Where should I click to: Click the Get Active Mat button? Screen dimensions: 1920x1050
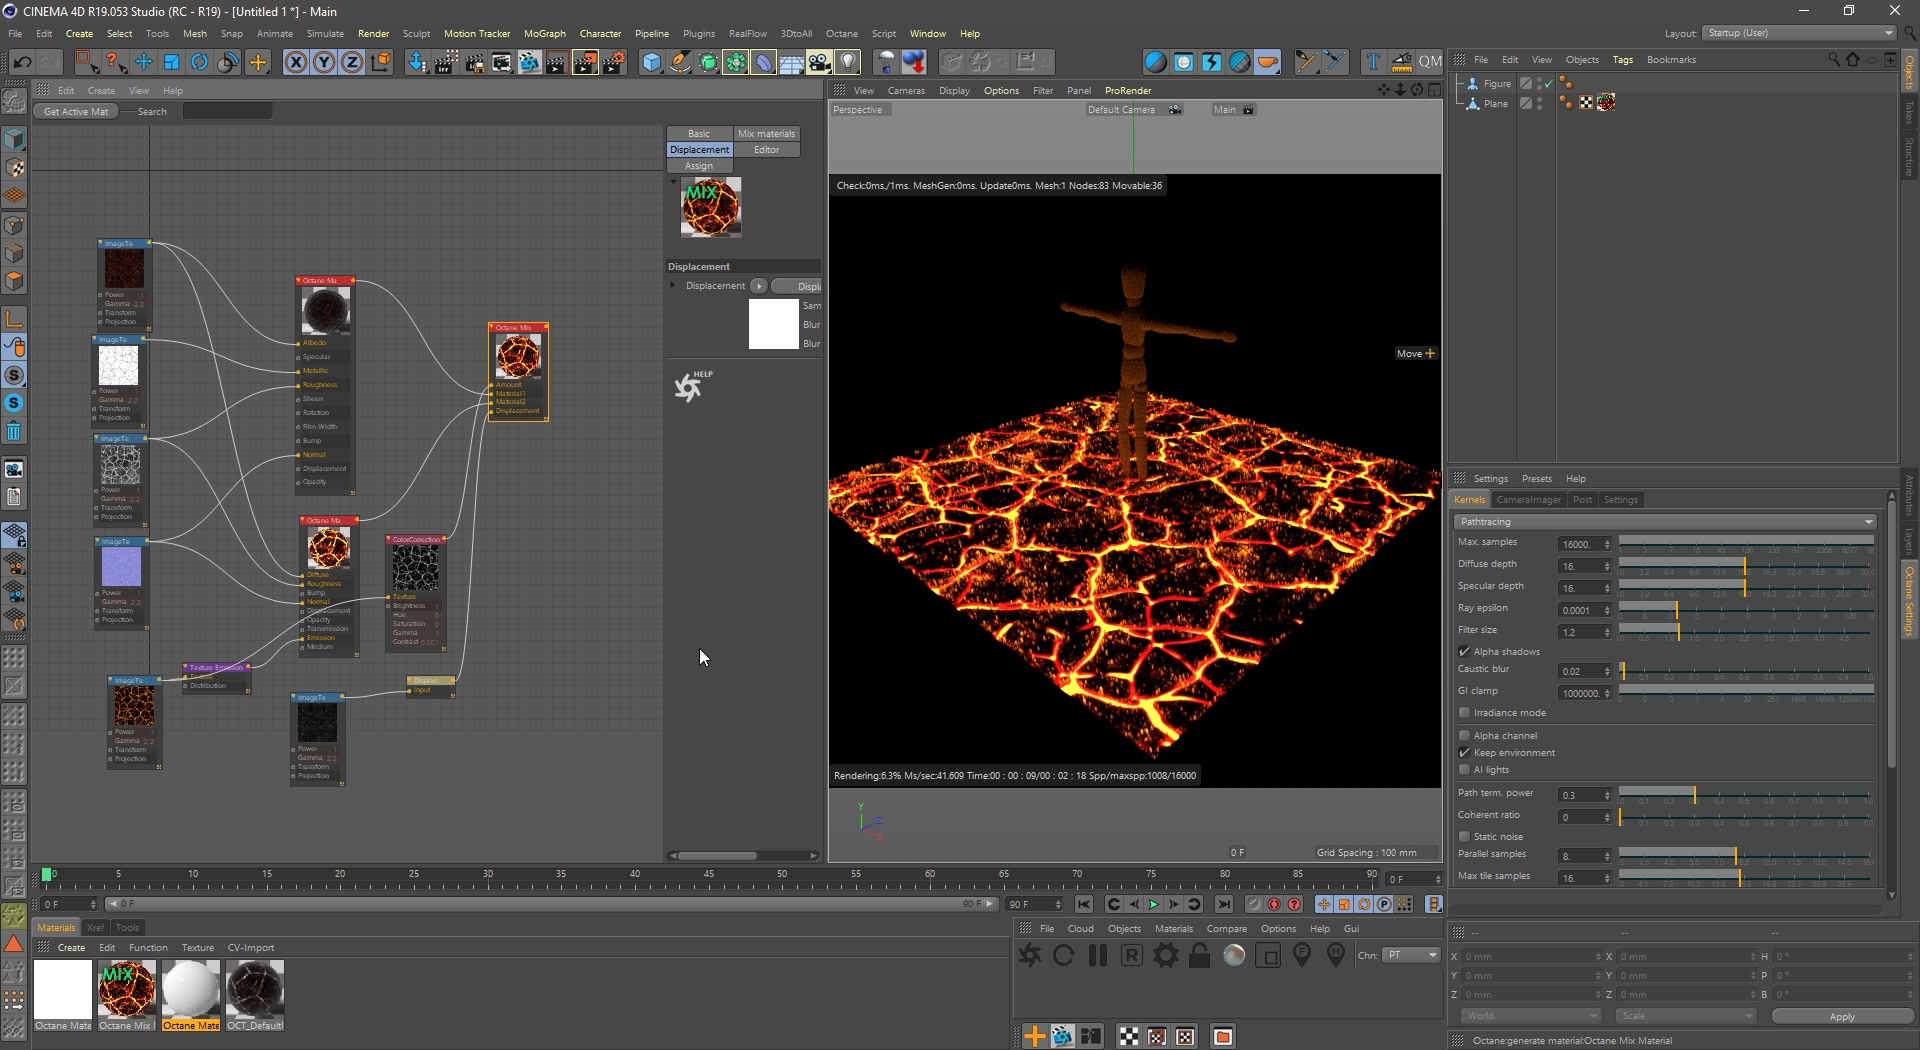point(76,112)
